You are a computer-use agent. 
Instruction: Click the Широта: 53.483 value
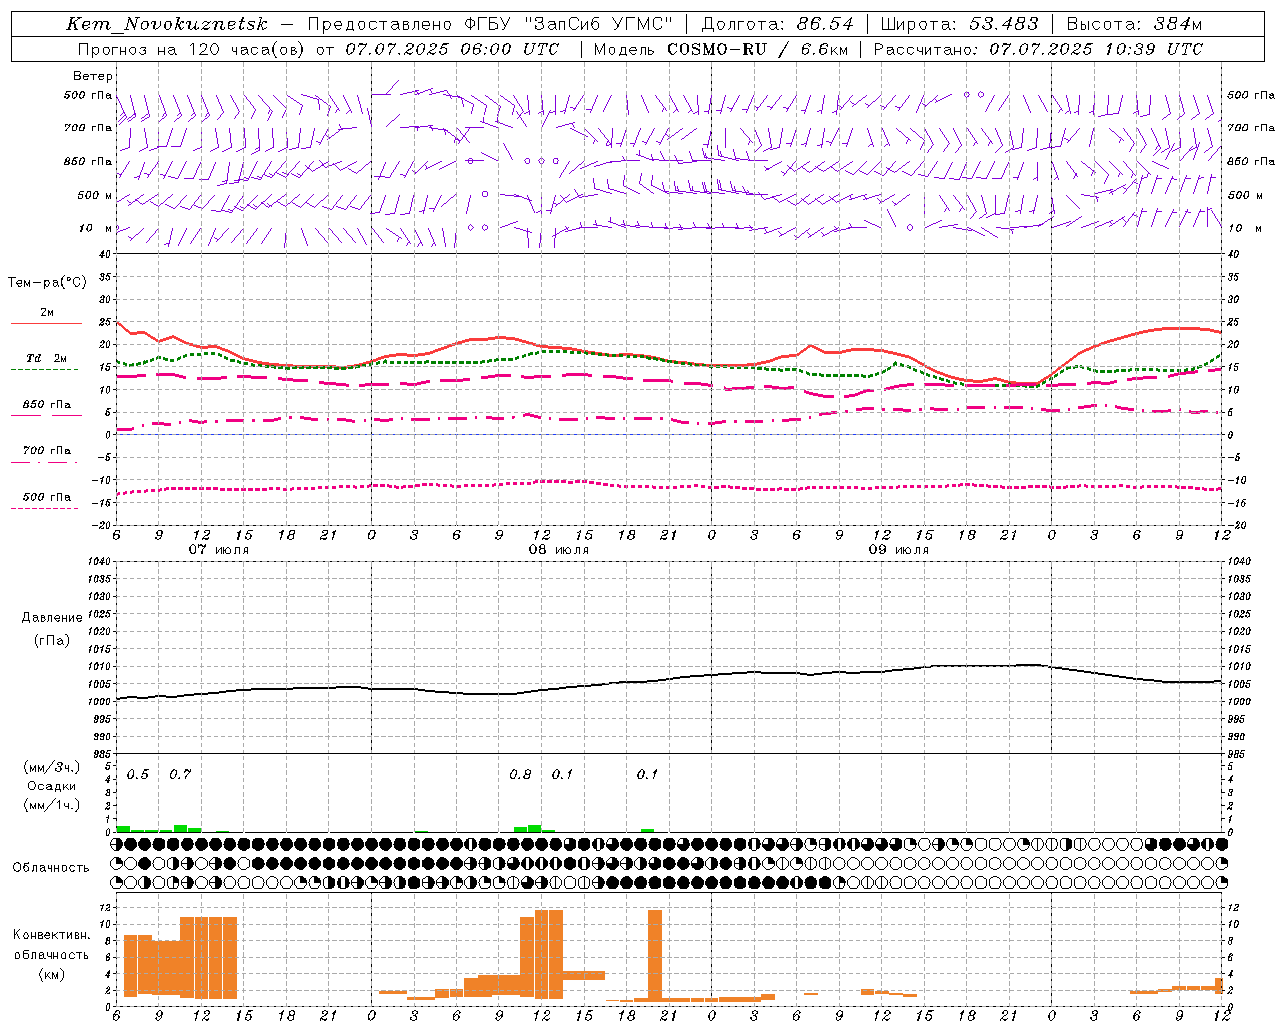(960, 24)
